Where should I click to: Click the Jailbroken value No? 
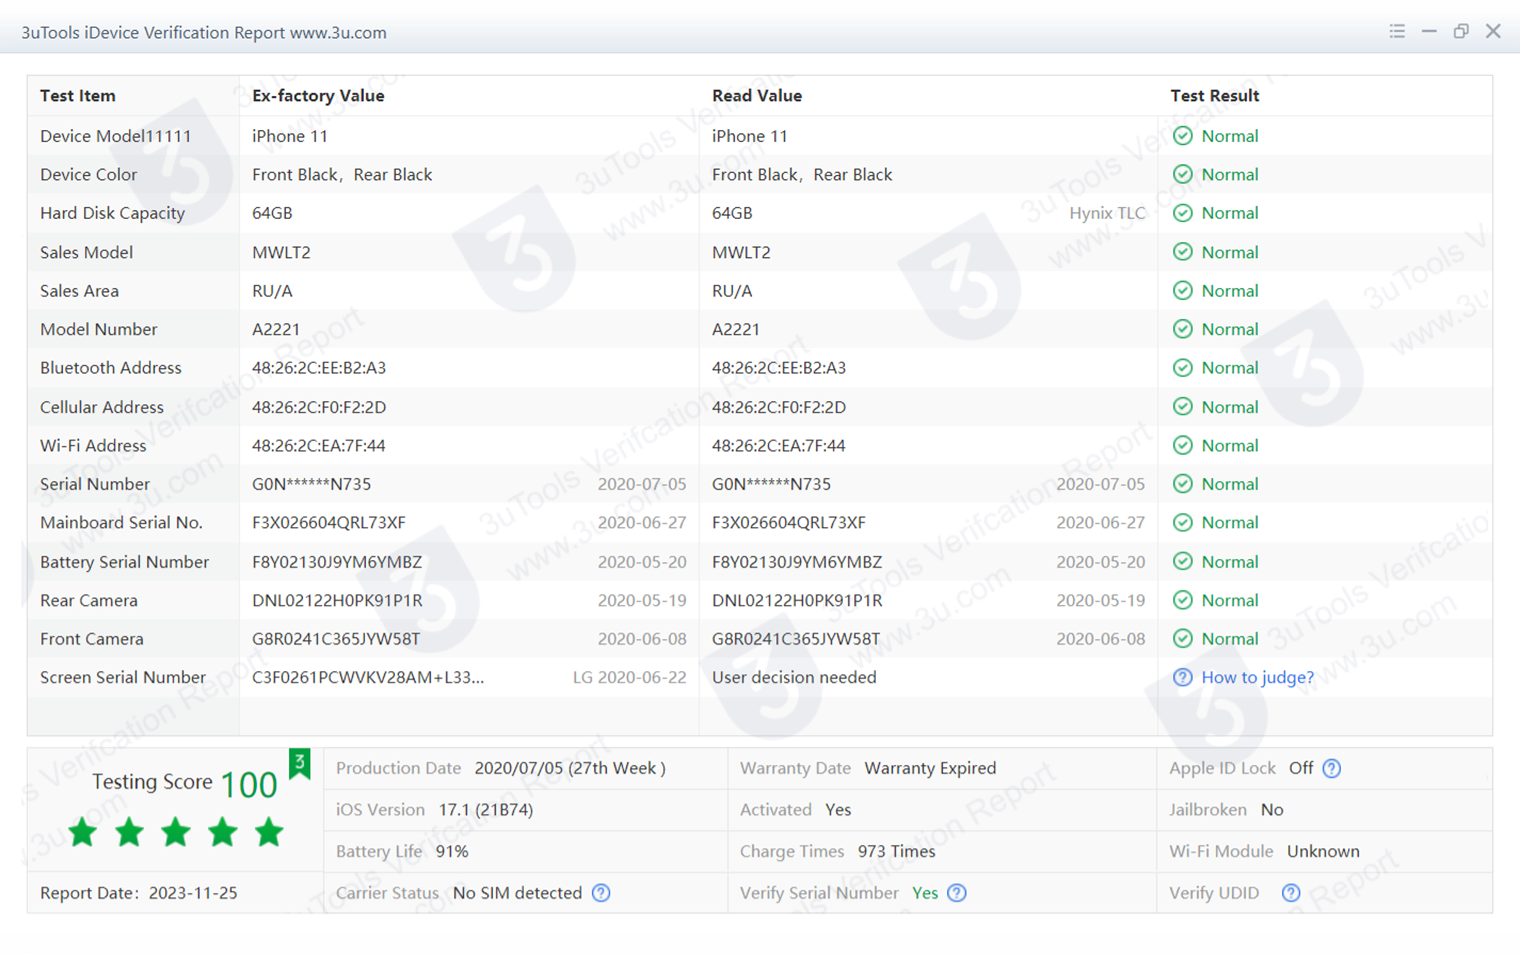pyautogui.click(x=1272, y=810)
